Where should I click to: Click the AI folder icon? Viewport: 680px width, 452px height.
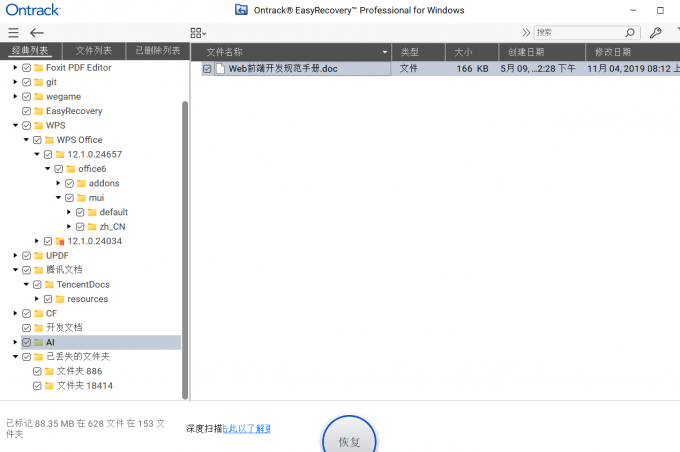39,342
